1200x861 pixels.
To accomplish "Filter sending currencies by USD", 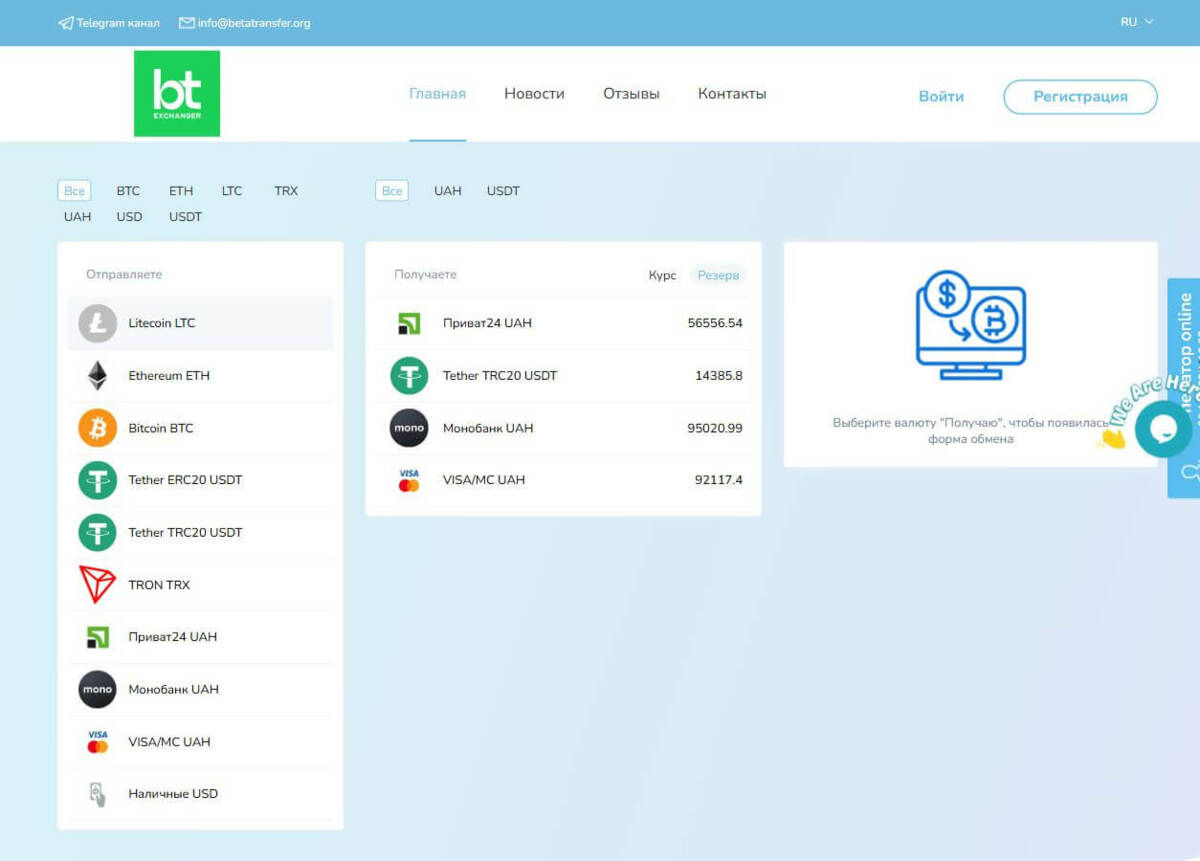I will [129, 217].
